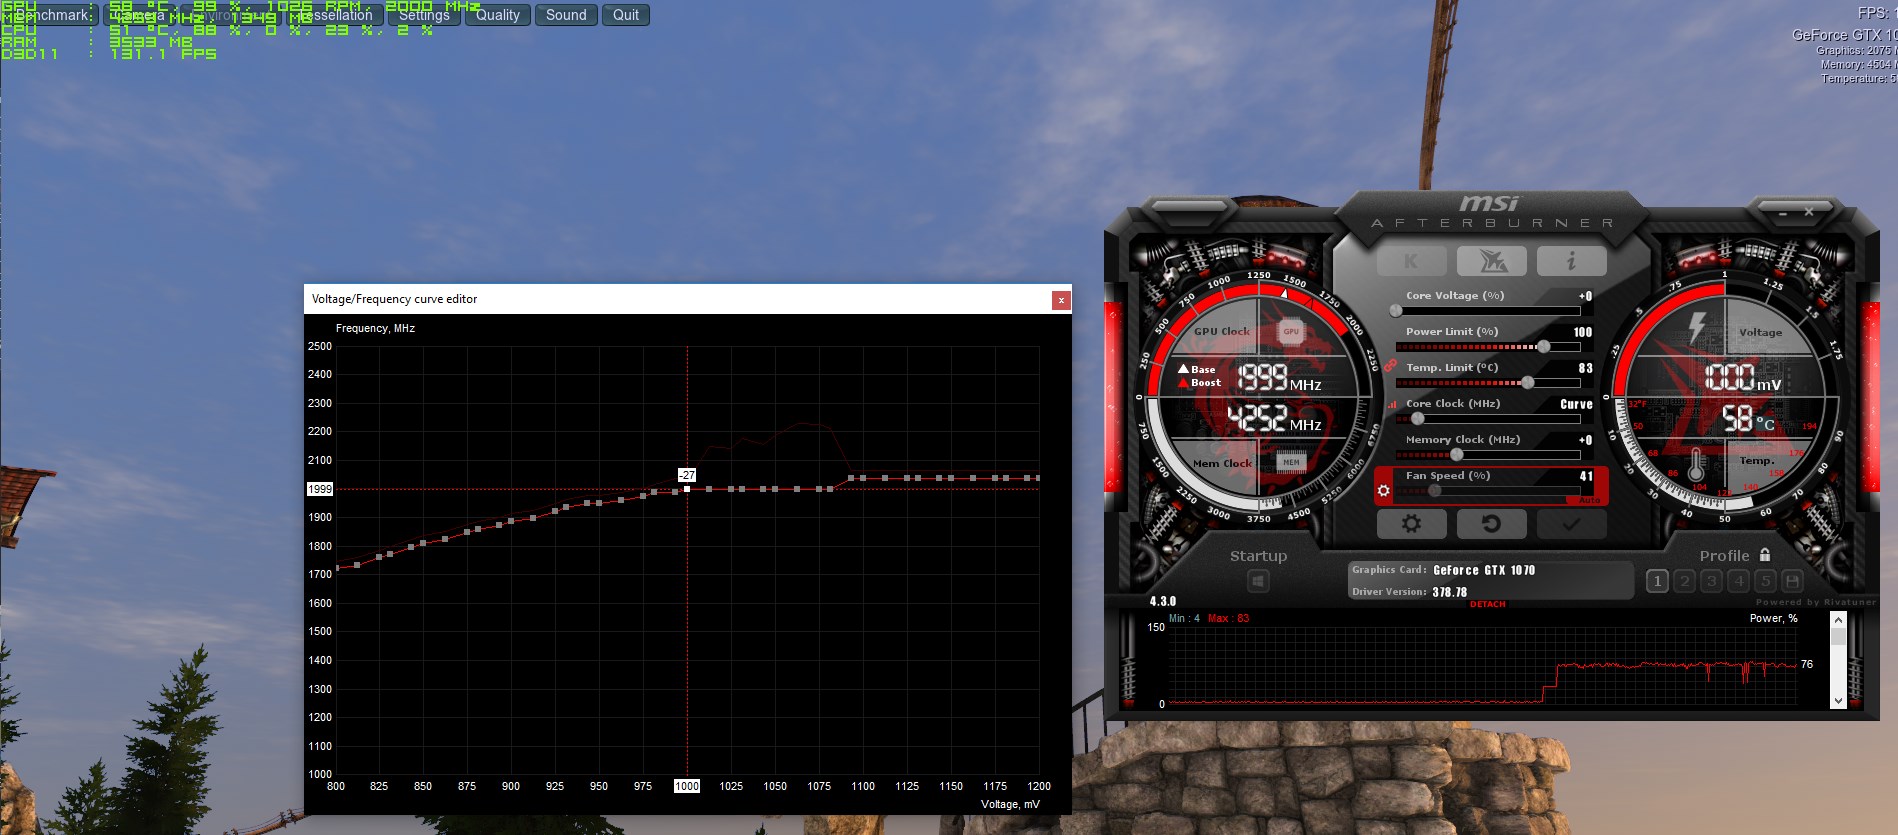Click the Power, % graph label
Viewport: 1898px width, 835px height.
(1773, 618)
